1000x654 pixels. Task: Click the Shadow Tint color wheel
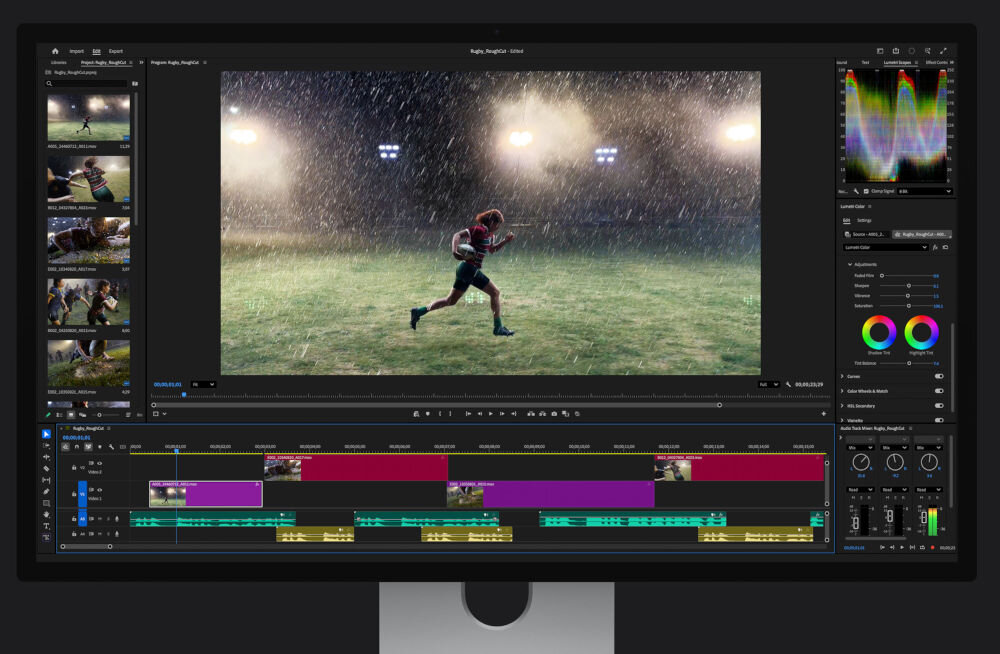tap(877, 334)
